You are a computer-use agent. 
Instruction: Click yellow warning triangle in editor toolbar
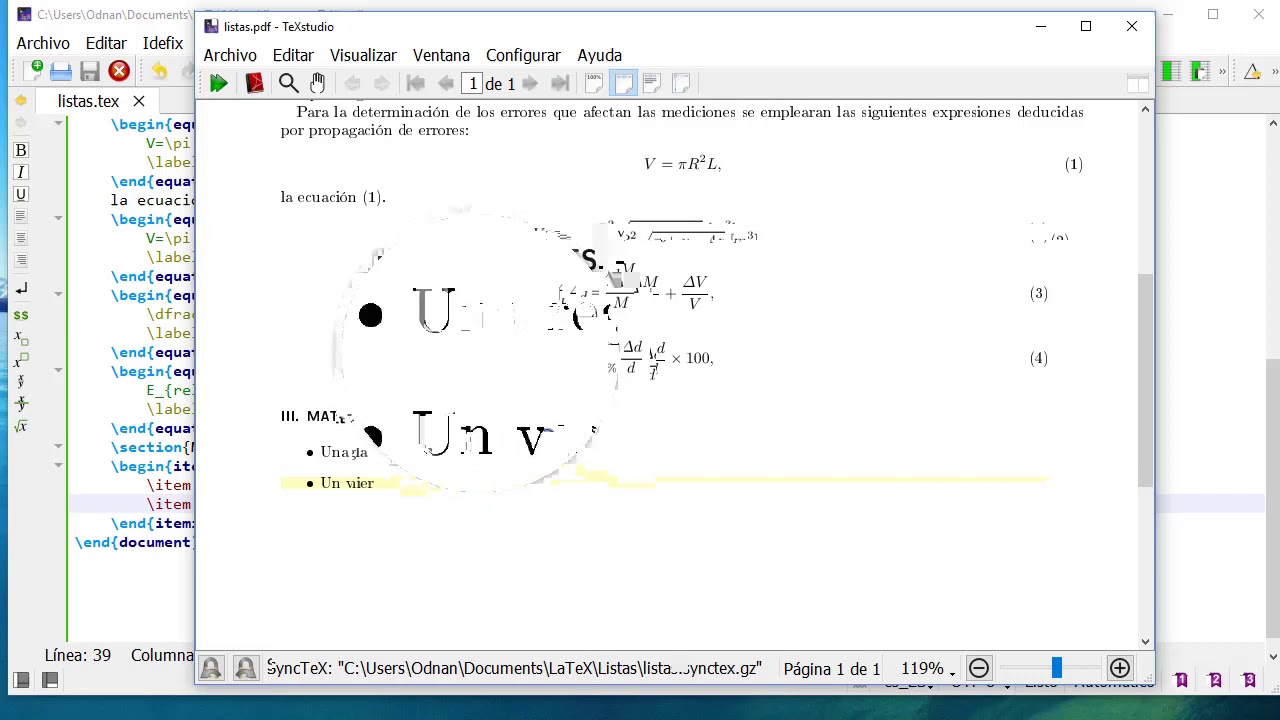point(1252,71)
